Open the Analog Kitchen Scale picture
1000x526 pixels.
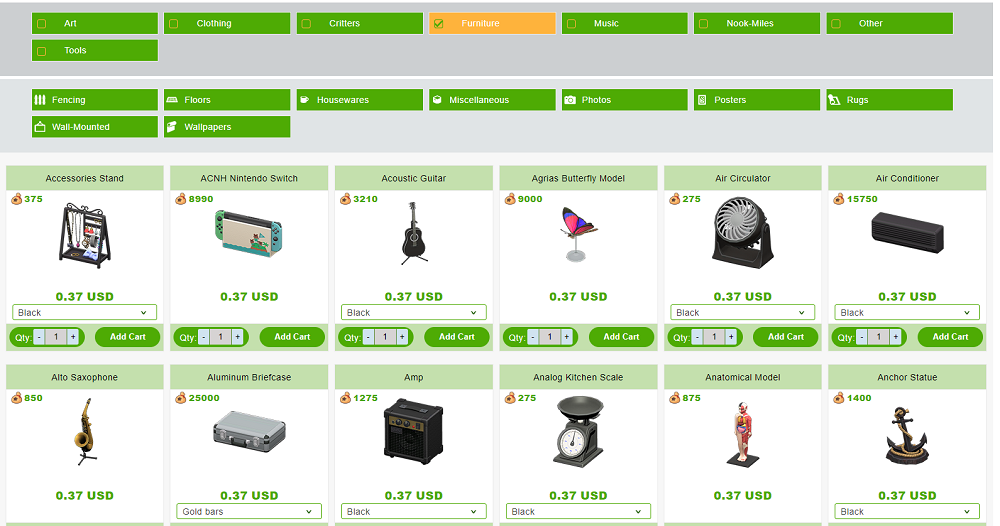(578, 432)
